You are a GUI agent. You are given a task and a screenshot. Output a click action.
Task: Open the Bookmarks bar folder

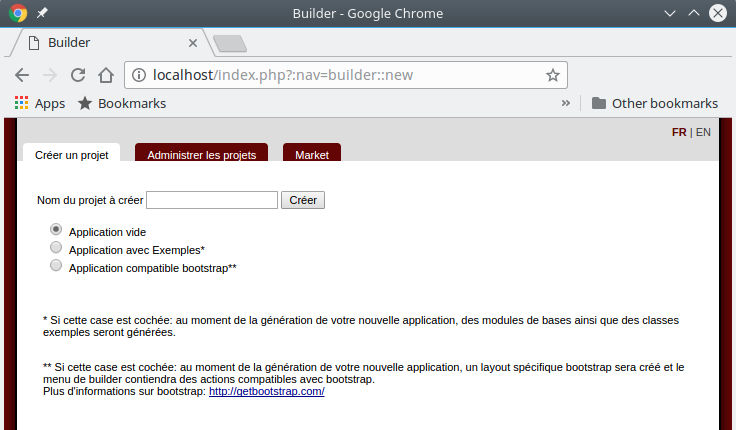[121, 103]
